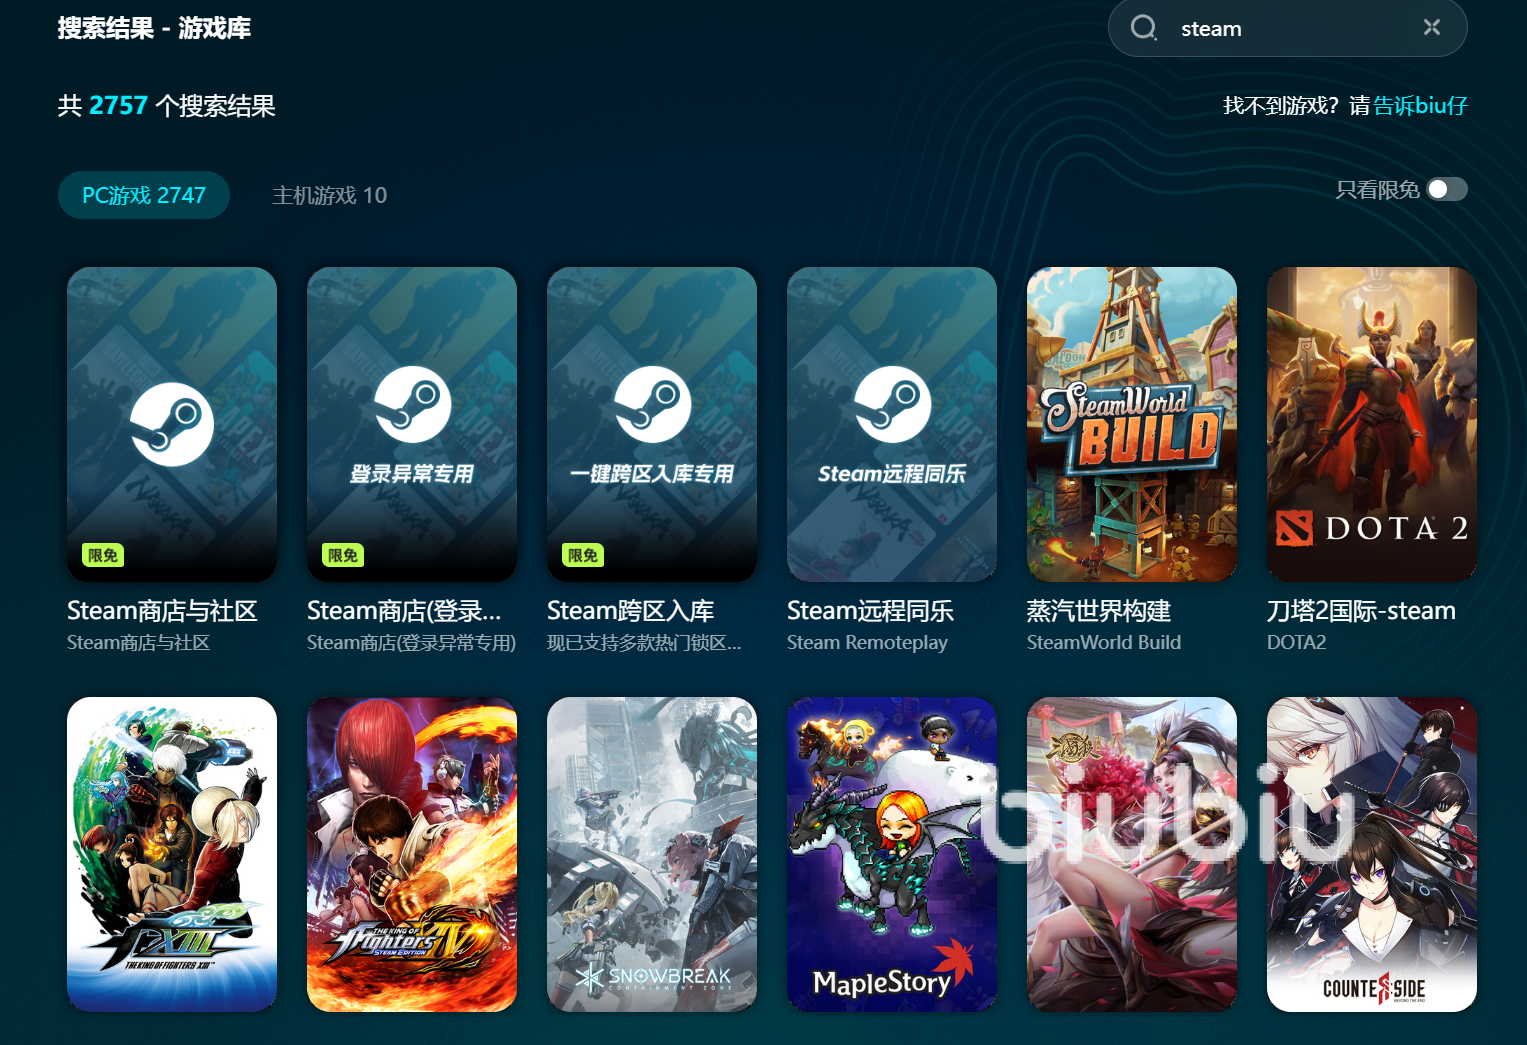Open King of Fighters XIV cover
This screenshot has width=1527, height=1045.
[x=412, y=854]
